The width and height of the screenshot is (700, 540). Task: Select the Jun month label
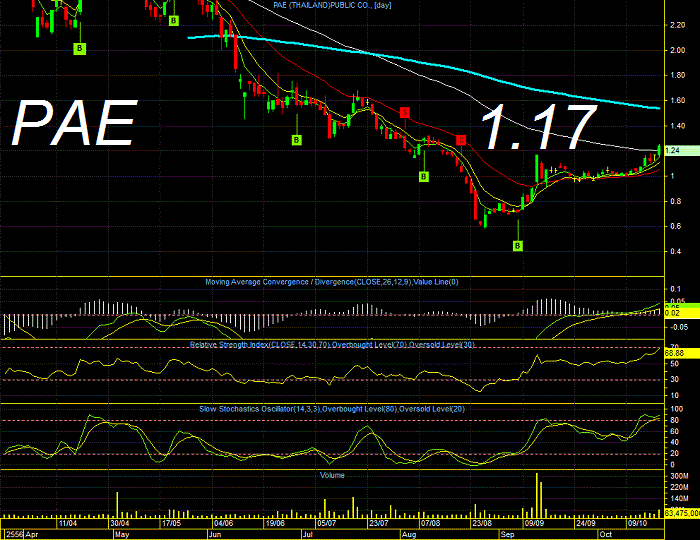pos(215,534)
